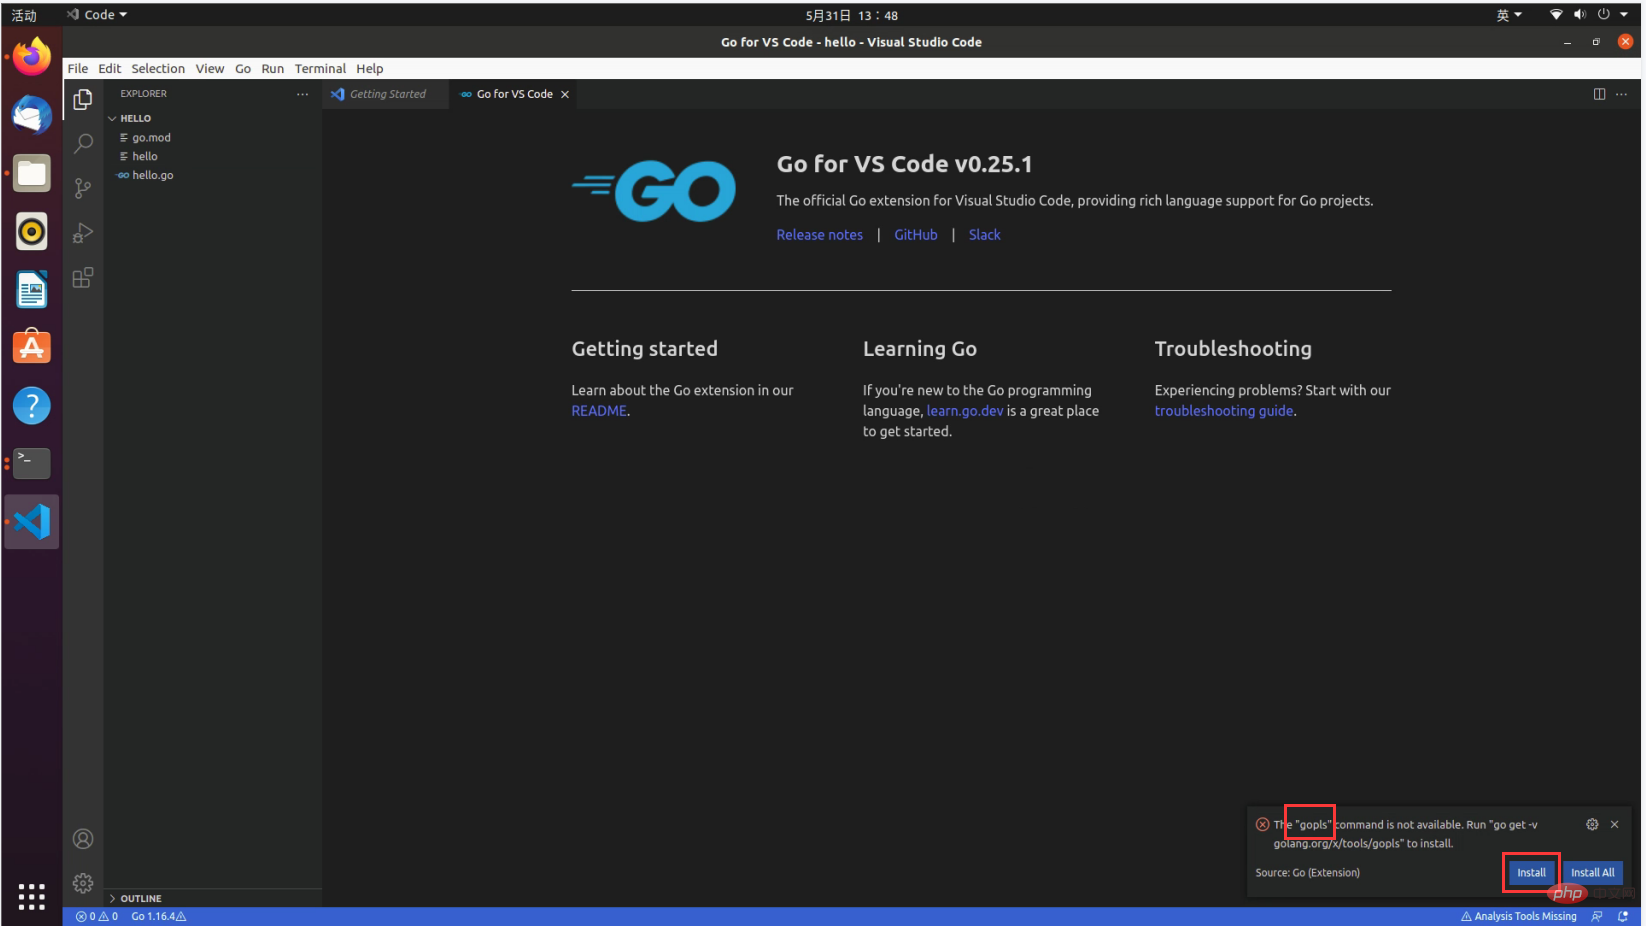Open editor More Actions ellipsis
This screenshot has width=1646, height=926.
tap(1621, 94)
